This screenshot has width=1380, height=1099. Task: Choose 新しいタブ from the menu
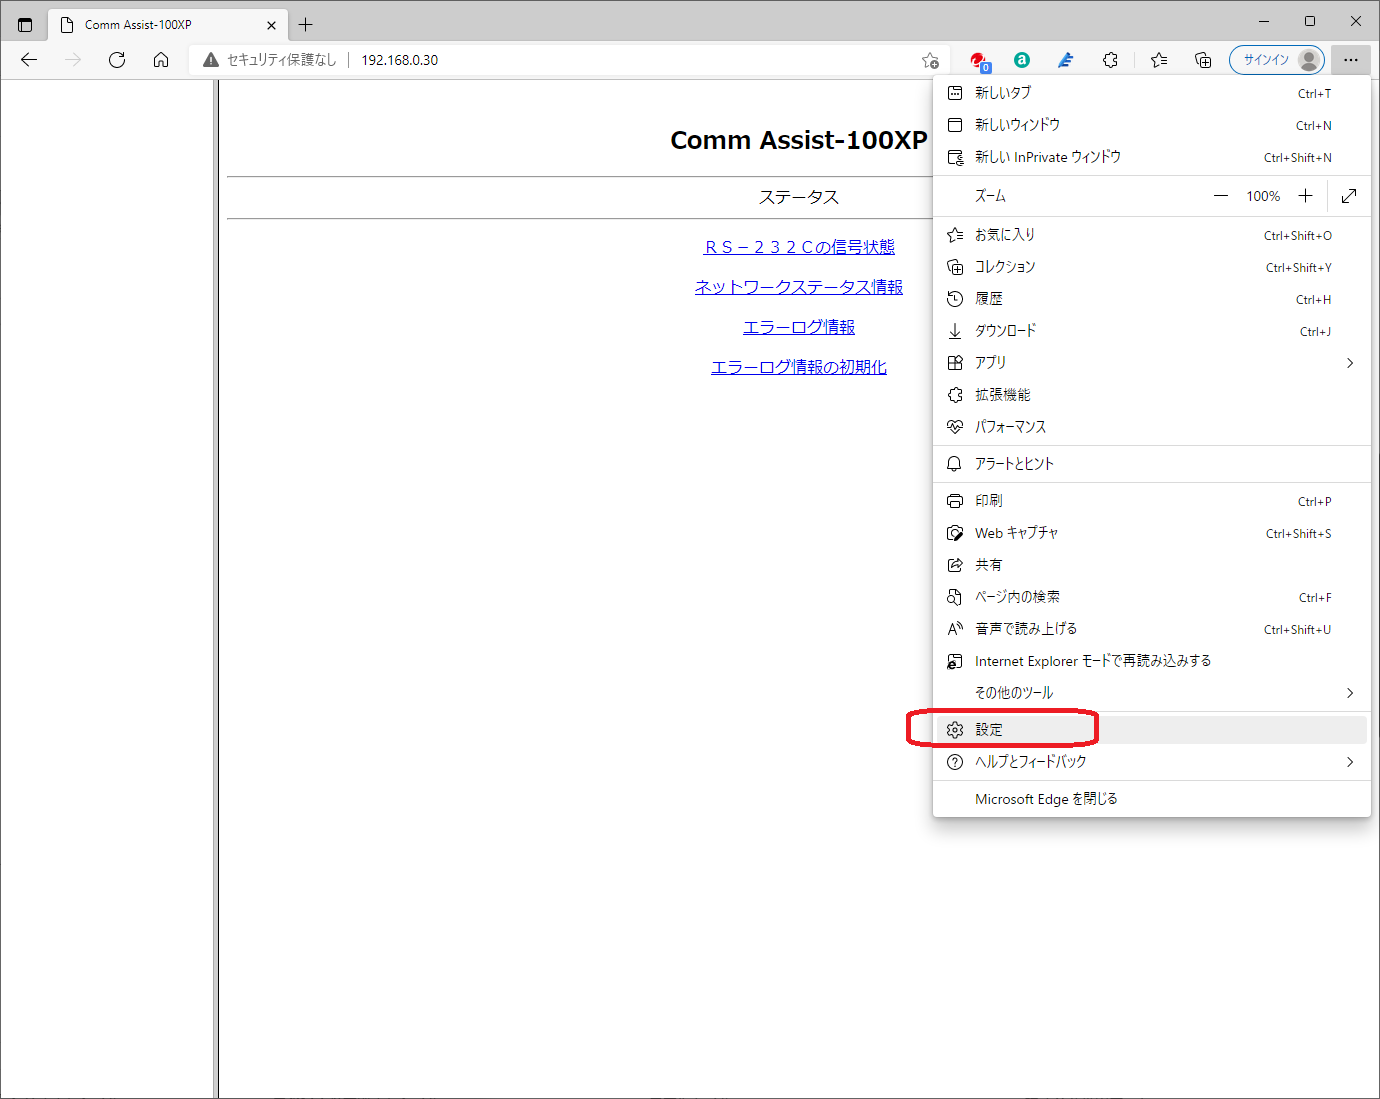(1151, 93)
